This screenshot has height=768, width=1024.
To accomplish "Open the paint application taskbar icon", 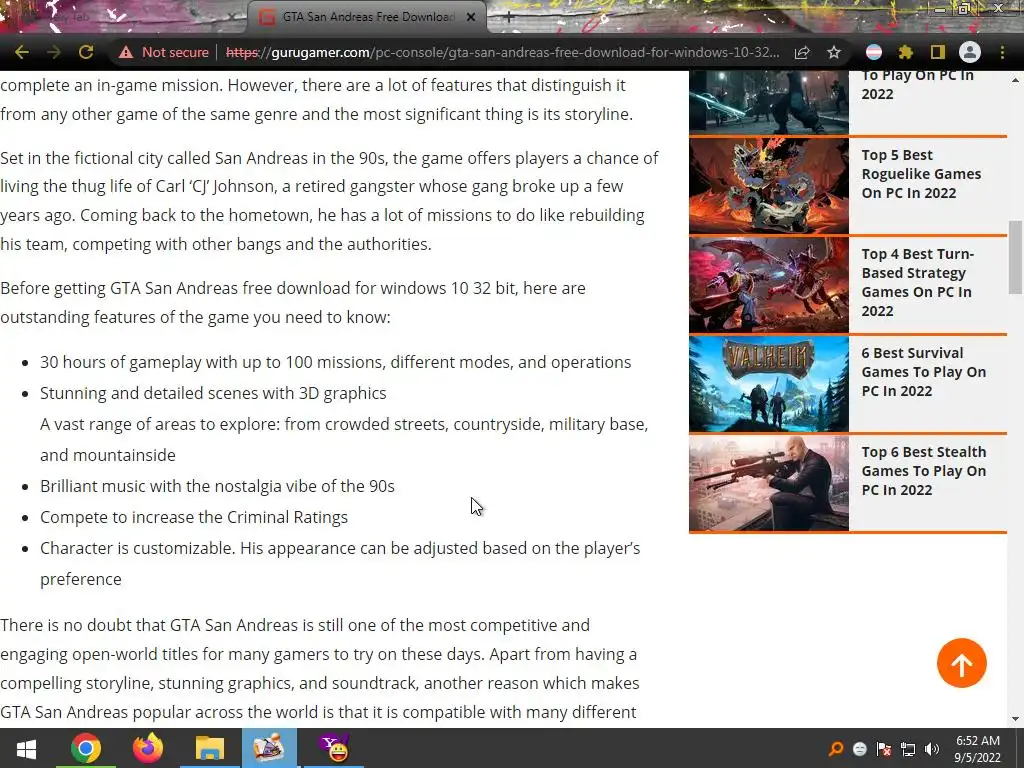I will (269, 748).
